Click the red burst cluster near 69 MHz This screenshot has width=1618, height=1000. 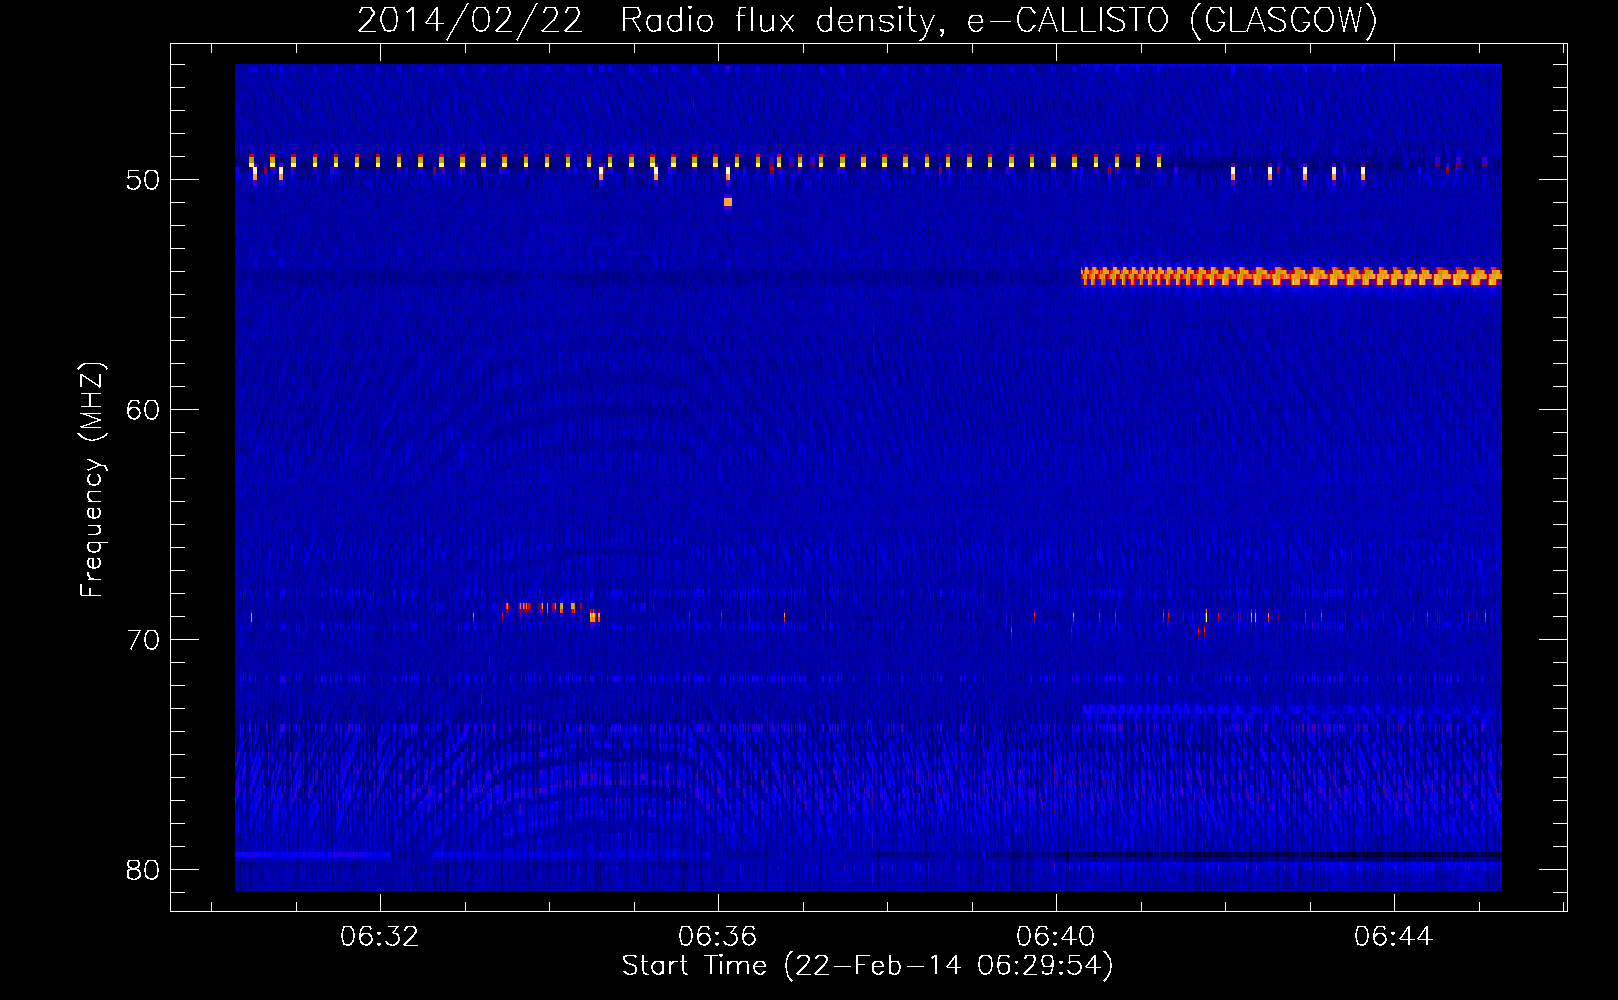[551, 610]
